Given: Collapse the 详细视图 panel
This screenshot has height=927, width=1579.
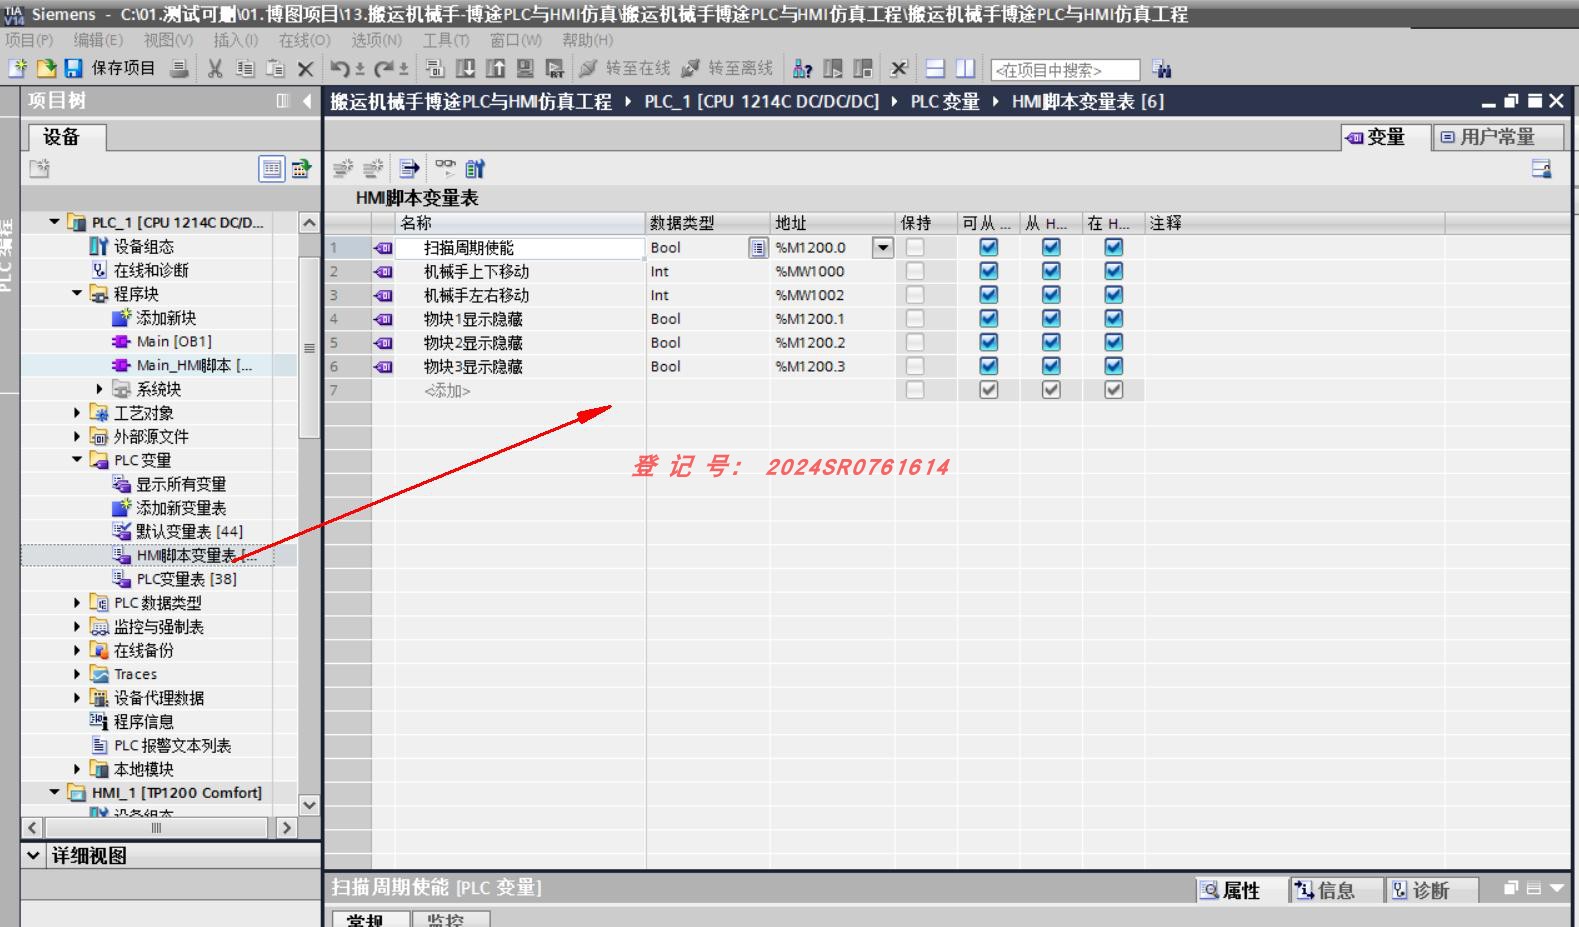Looking at the screenshot, I should [33, 856].
